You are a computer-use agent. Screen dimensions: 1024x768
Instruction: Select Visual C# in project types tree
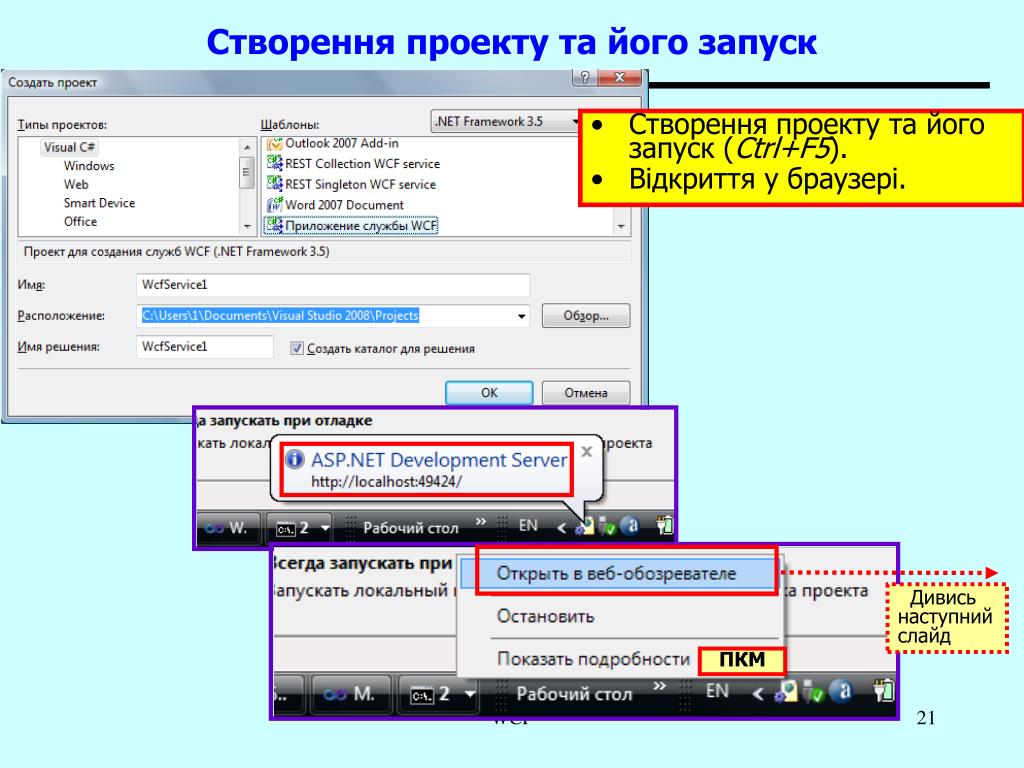(x=69, y=147)
